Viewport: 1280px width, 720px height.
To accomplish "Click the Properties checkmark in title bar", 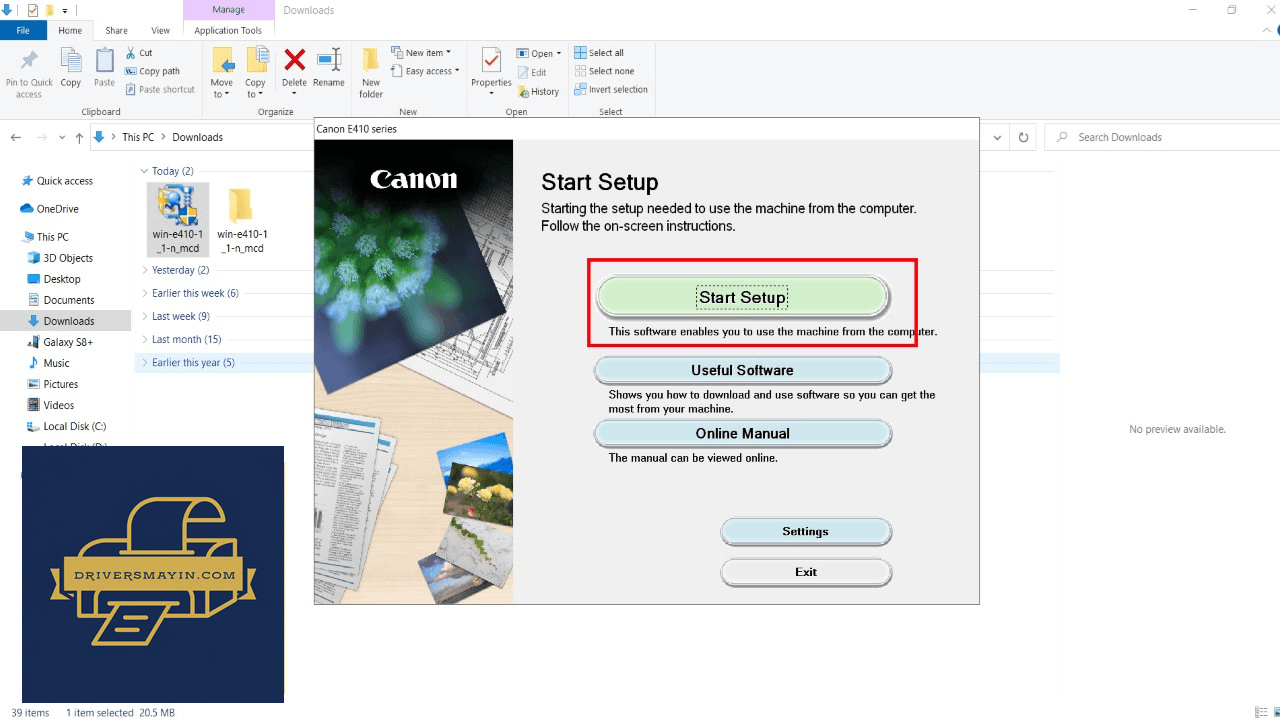I will tap(32, 10).
